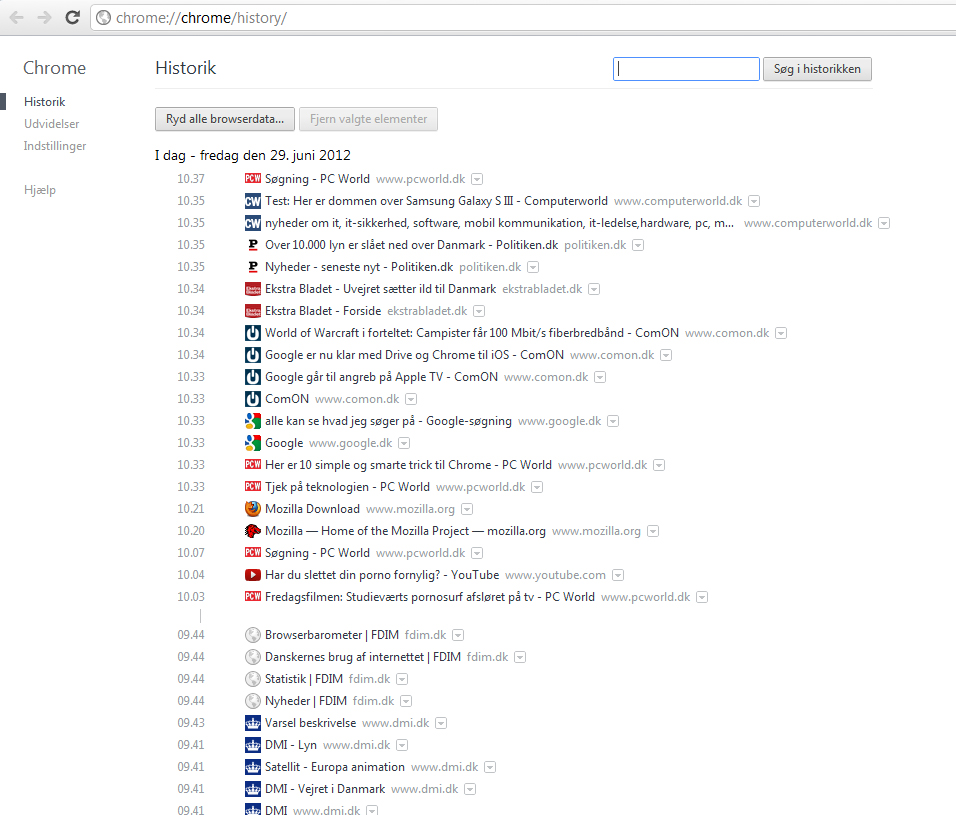Click Computerworld icon next to Samsung Galaxy test
The width and height of the screenshot is (956, 815).
tap(252, 201)
